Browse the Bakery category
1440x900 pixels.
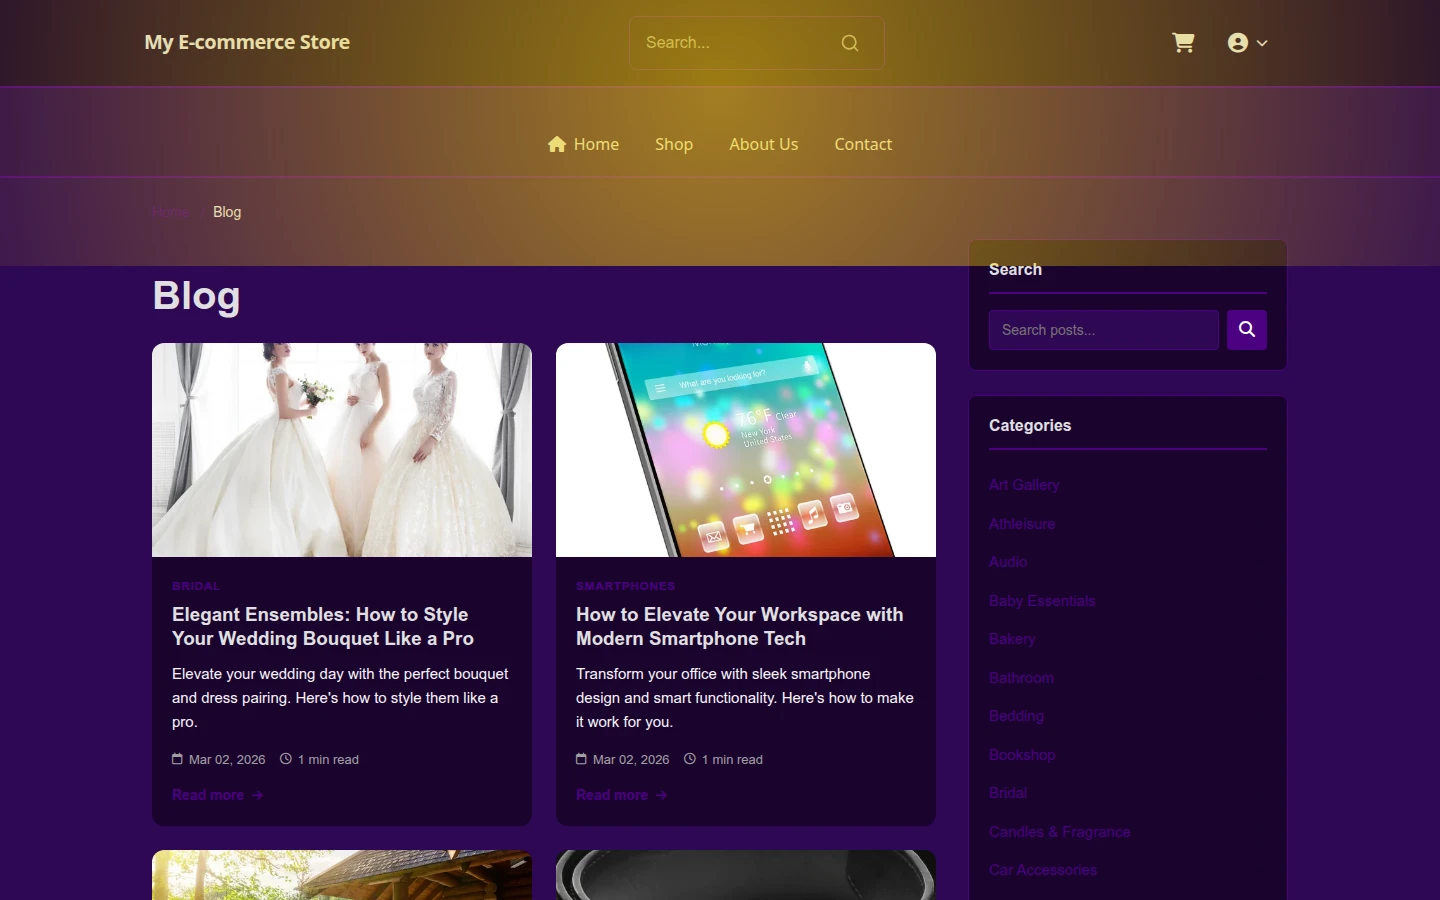1012,639
